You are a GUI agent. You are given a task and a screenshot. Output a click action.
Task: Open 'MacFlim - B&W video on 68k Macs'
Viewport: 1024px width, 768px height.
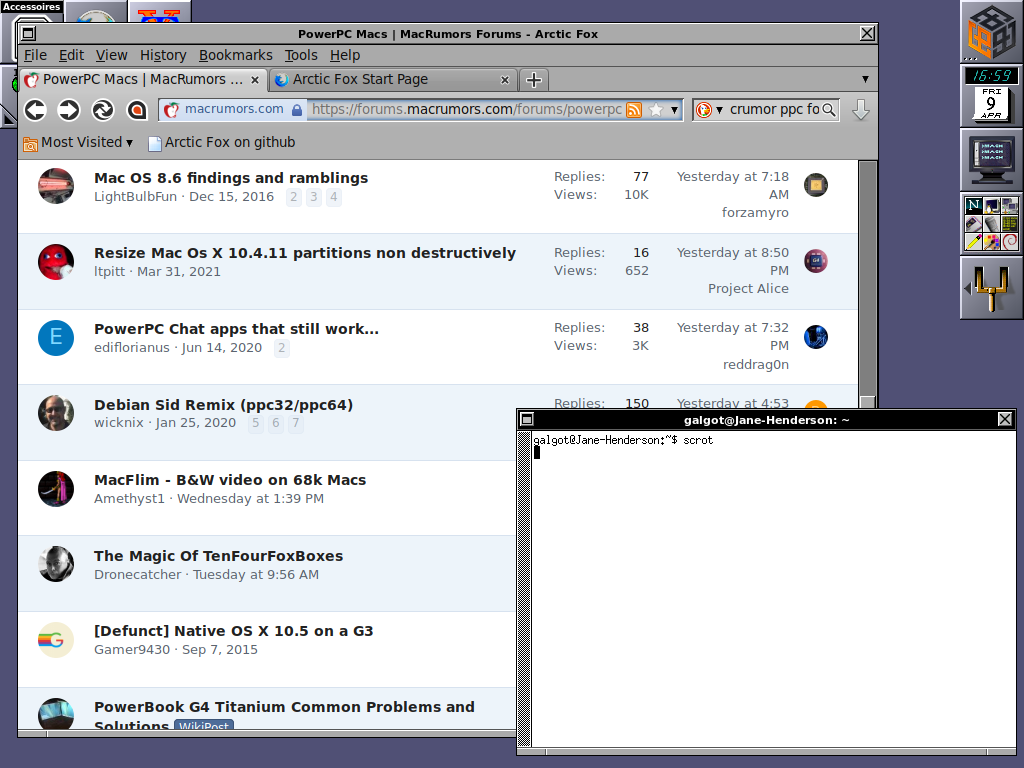230,480
